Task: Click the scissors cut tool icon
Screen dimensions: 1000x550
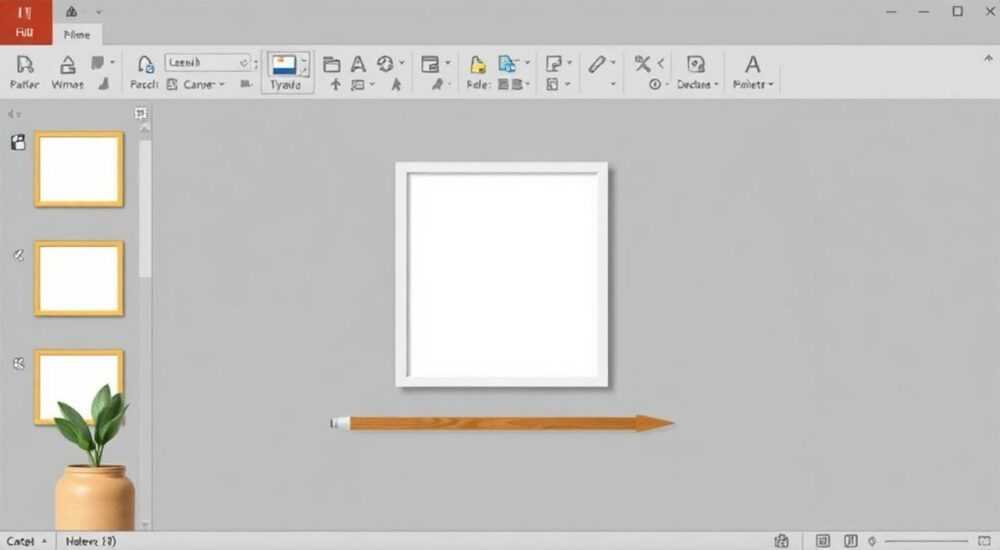Action: click(x=642, y=63)
